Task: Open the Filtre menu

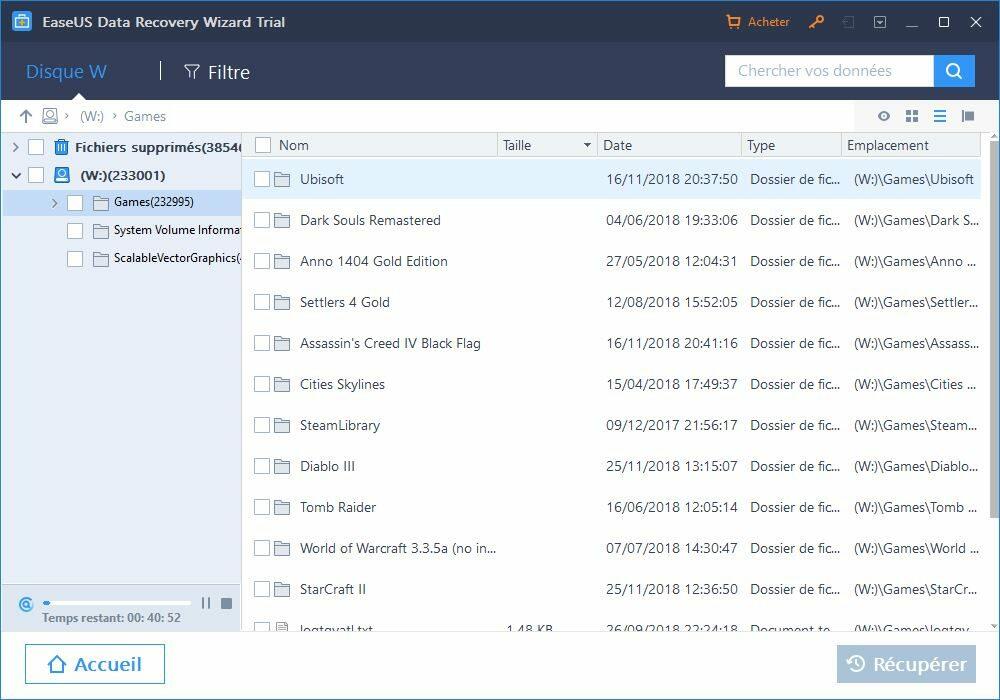Action: [217, 72]
